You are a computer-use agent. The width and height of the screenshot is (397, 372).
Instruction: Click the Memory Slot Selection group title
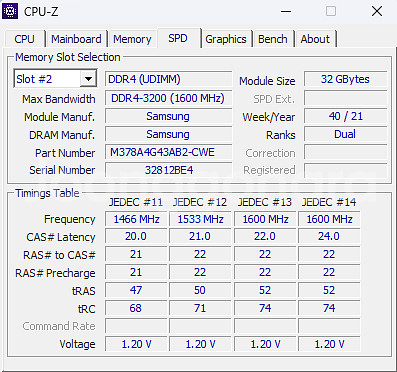pos(68,57)
